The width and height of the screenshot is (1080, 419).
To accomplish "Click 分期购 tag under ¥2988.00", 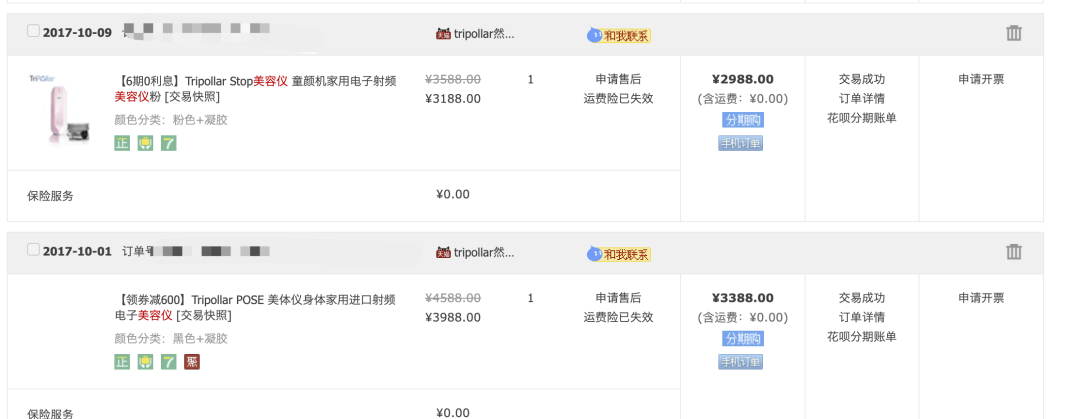I will pyautogui.click(x=742, y=120).
